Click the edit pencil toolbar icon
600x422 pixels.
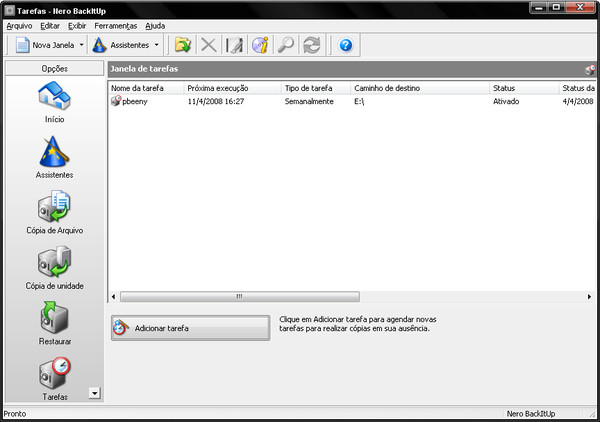click(x=234, y=45)
